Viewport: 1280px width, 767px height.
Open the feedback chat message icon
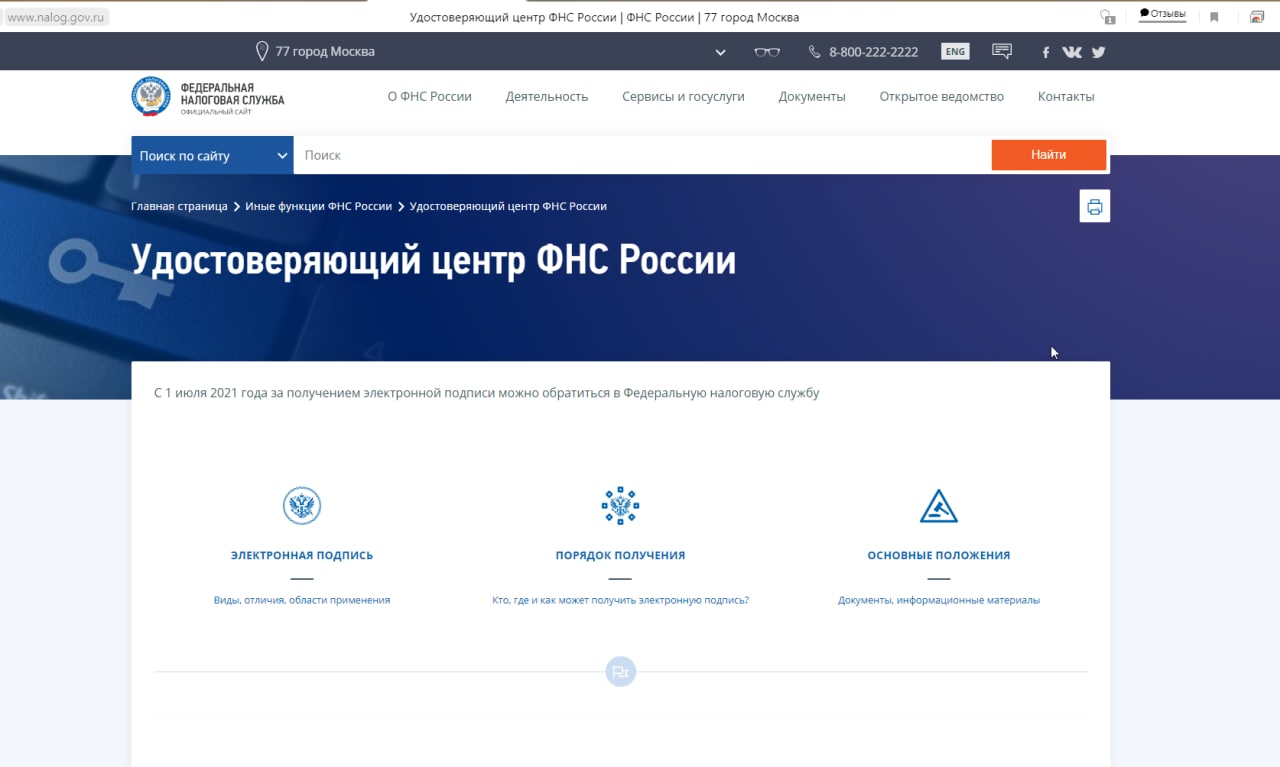pos(1001,51)
